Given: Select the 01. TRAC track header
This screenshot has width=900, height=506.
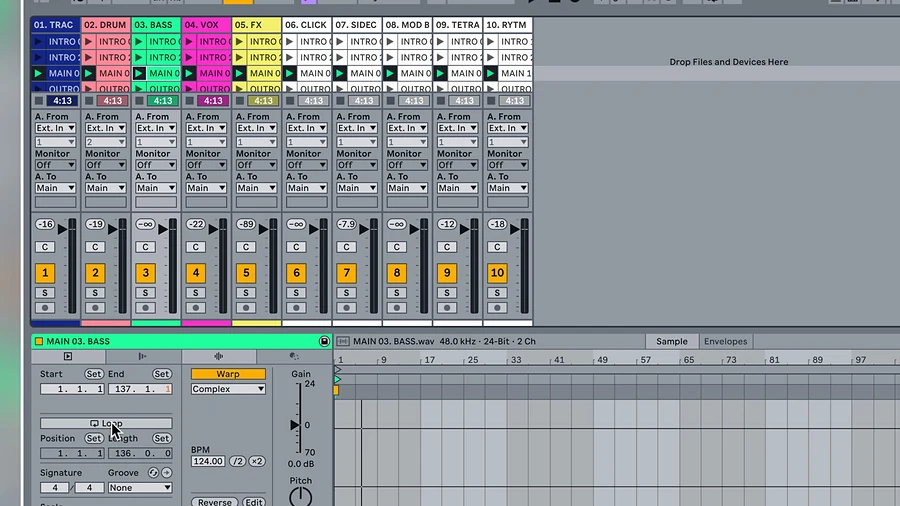Looking at the screenshot, I should coord(55,25).
